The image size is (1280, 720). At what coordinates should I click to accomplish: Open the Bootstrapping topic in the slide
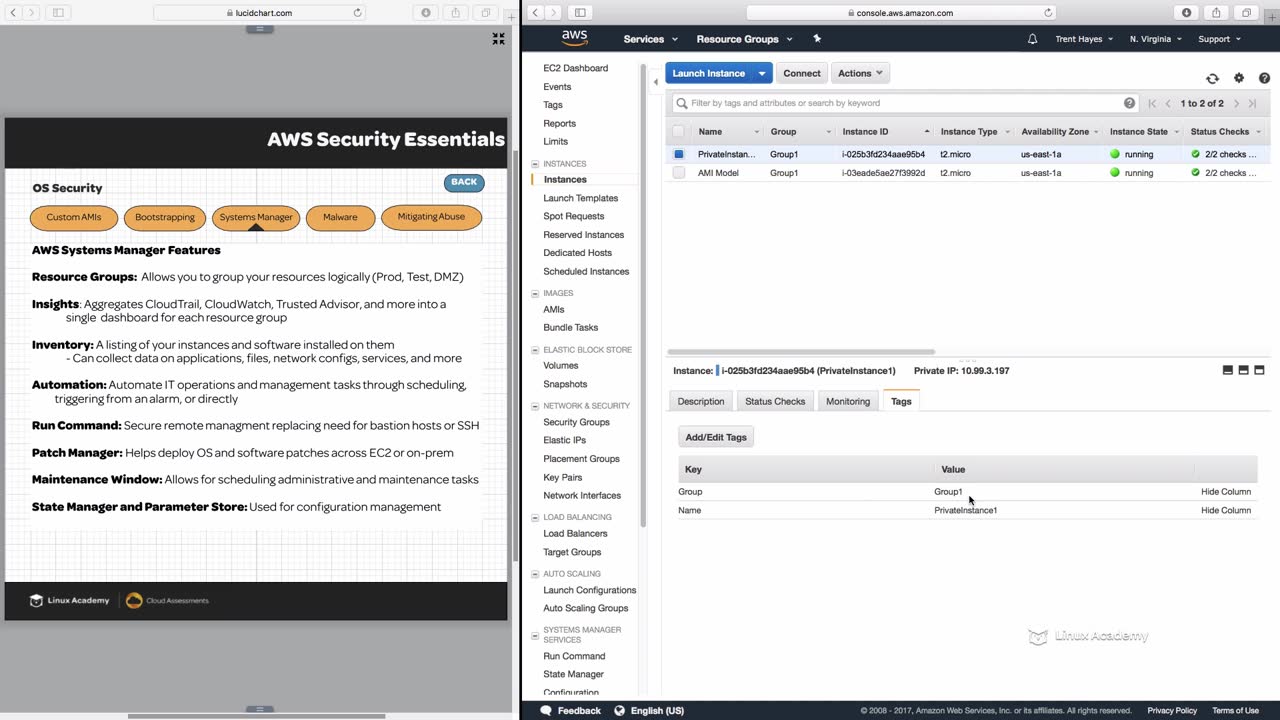pyautogui.click(x=165, y=217)
